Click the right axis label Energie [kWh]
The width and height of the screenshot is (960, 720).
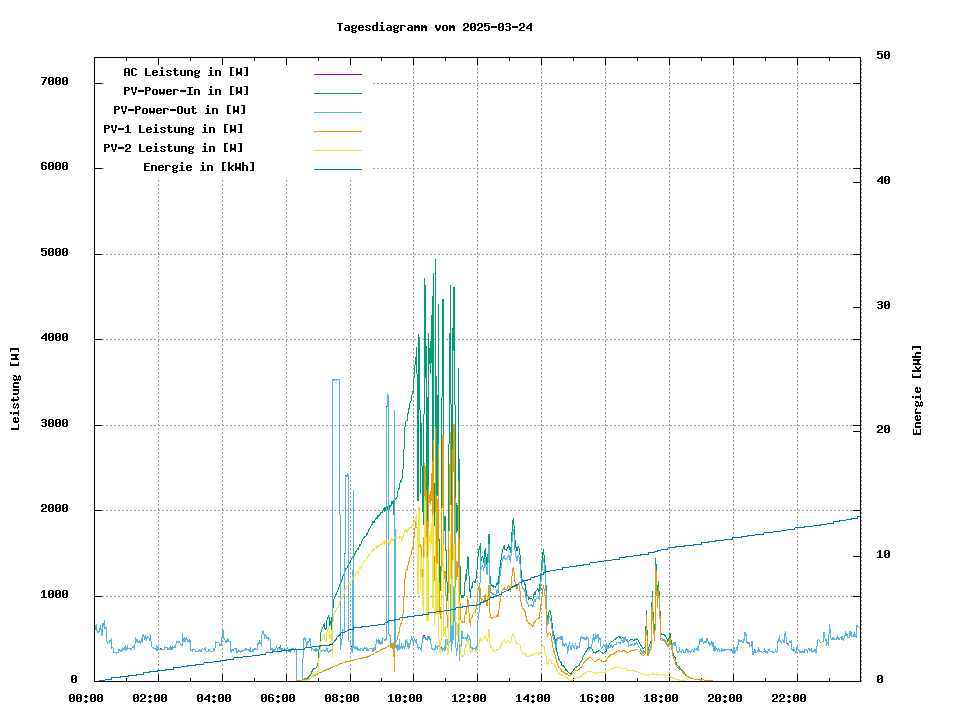coord(917,390)
